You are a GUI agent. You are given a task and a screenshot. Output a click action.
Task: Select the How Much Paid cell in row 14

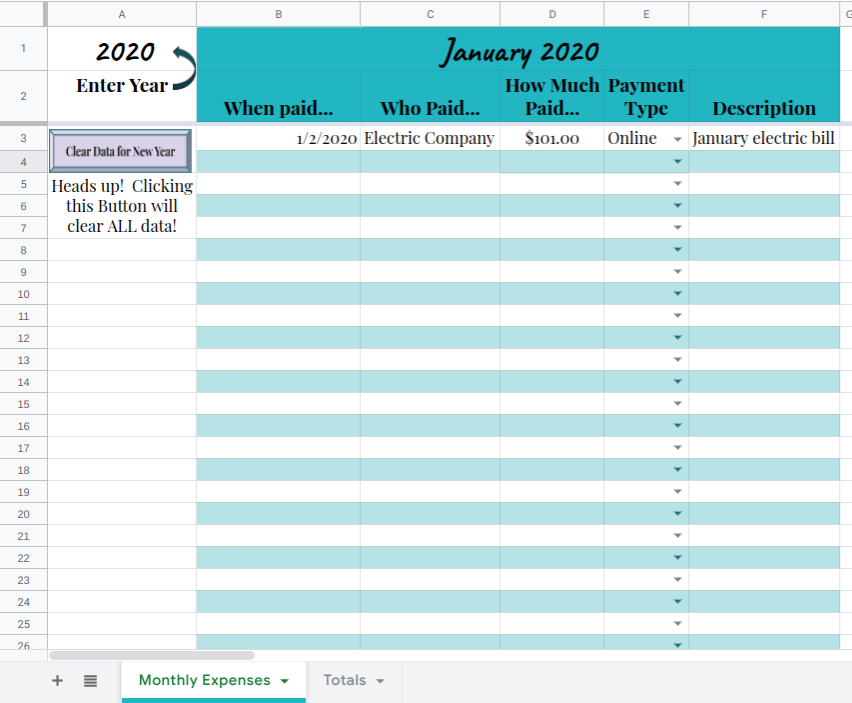[x=552, y=382]
